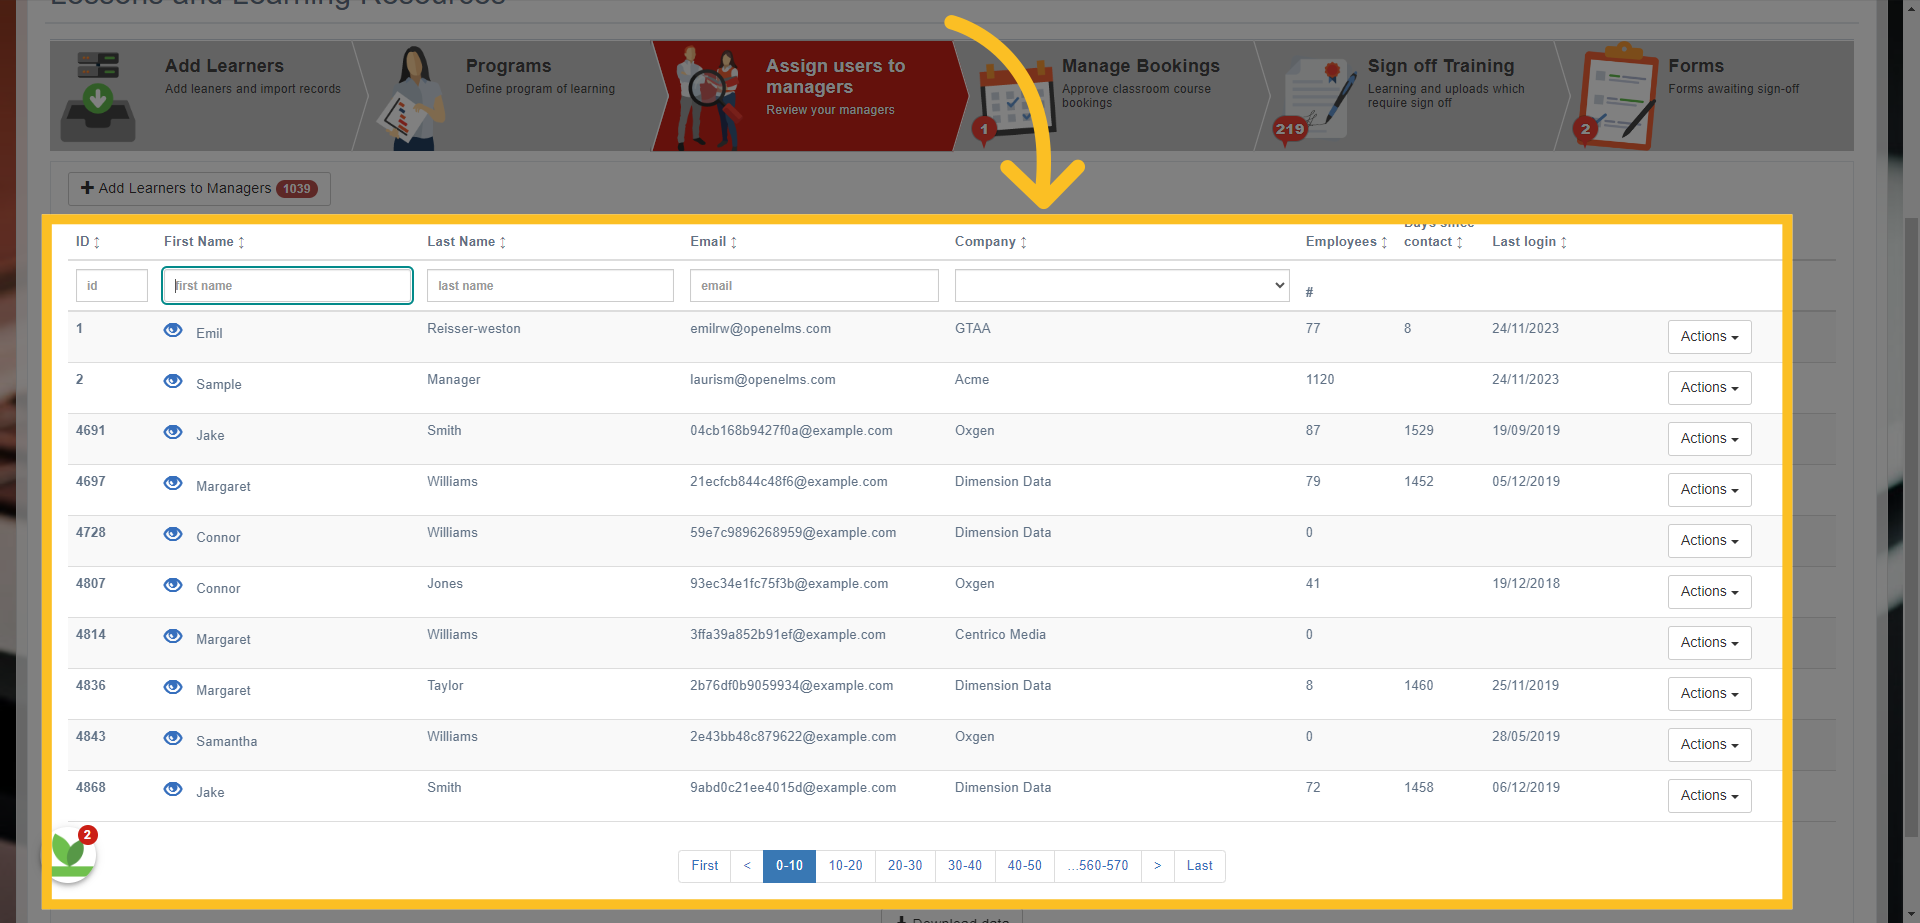Open the Manage Bookings calendar icon
The image size is (1920, 923).
click(x=1014, y=102)
